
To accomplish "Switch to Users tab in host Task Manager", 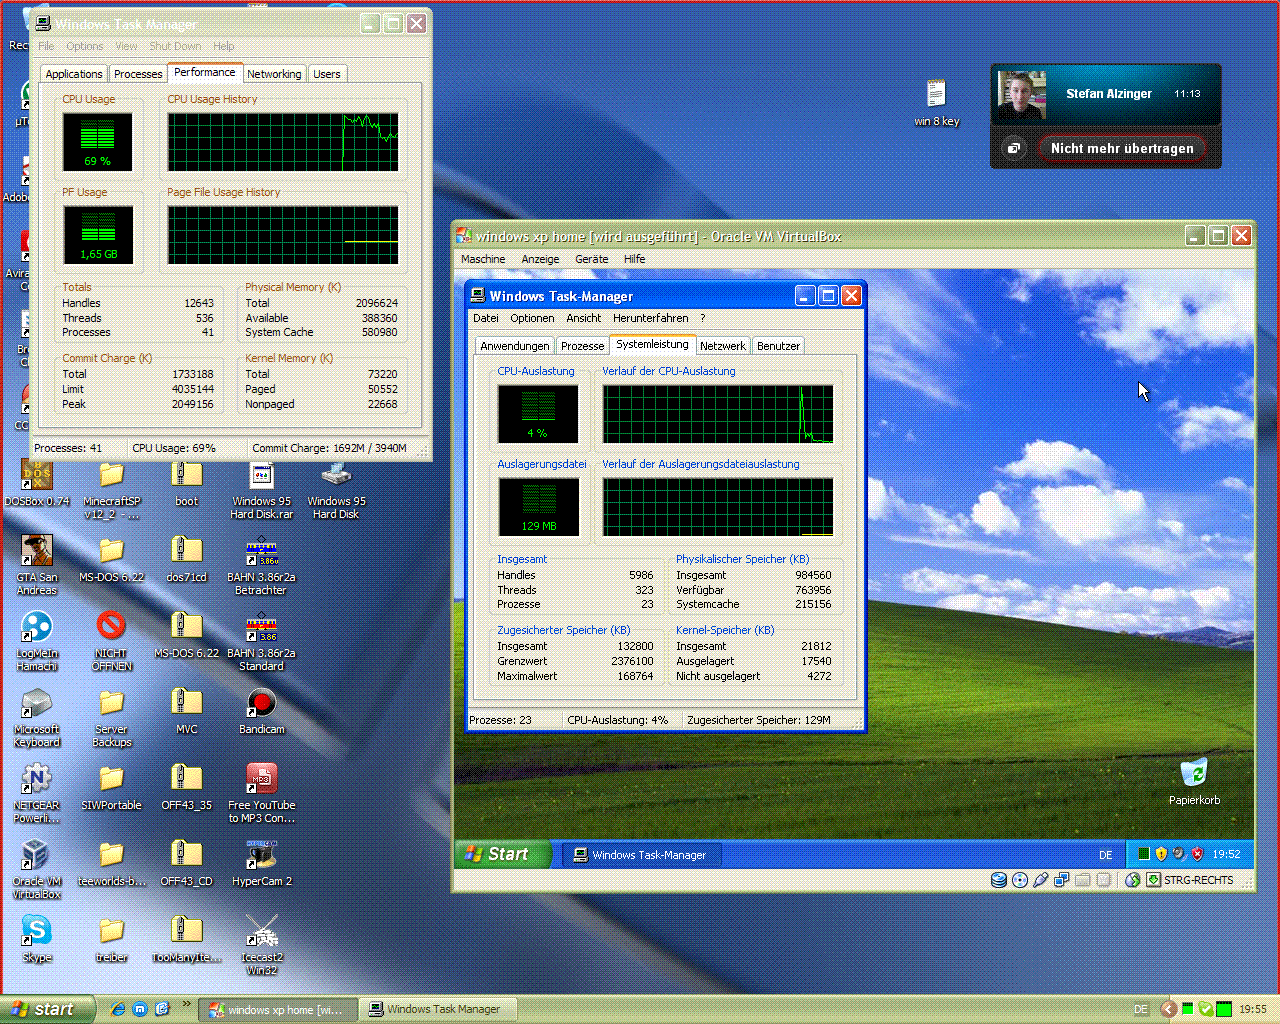I will coord(327,74).
